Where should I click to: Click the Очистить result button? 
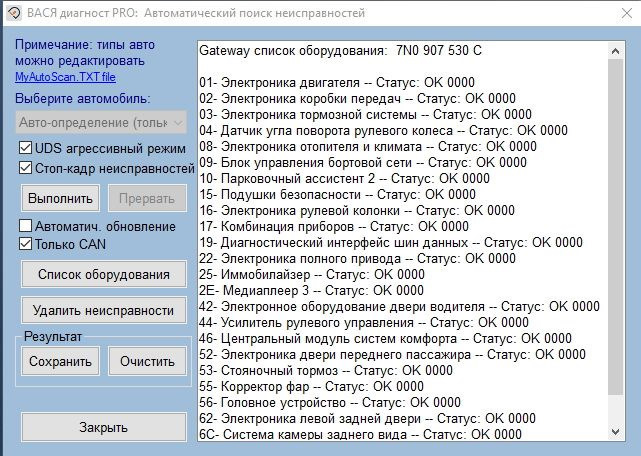pyautogui.click(x=147, y=361)
